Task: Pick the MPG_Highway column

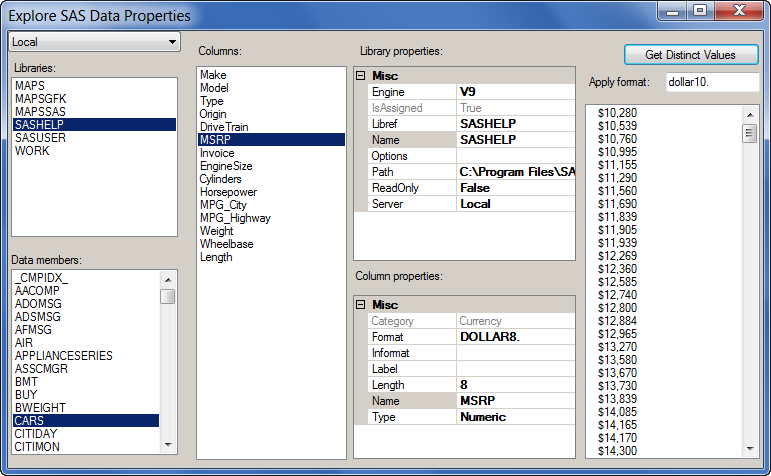Action: (x=235, y=218)
